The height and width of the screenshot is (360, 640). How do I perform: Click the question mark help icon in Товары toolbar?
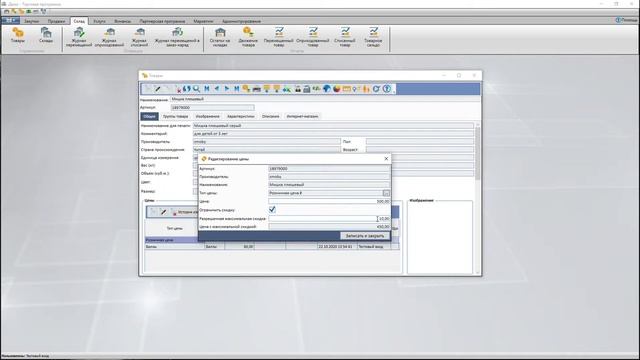[x=387, y=89]
